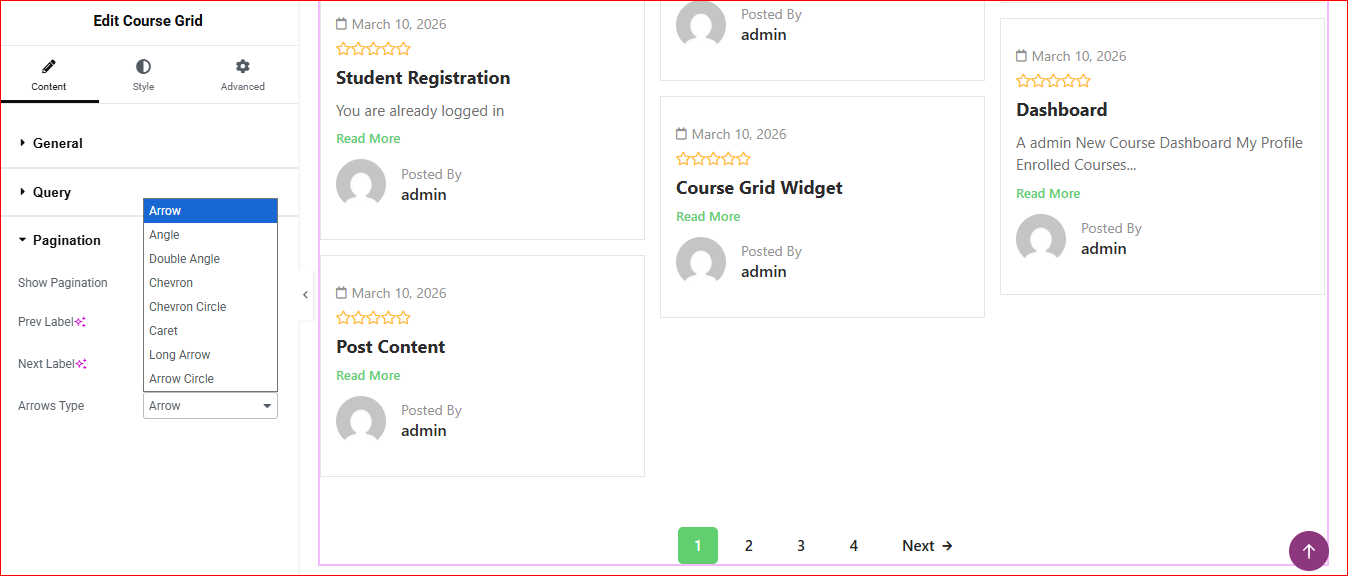Pick the Long Arrow option

pyautogui.click(x=180, y=355)
